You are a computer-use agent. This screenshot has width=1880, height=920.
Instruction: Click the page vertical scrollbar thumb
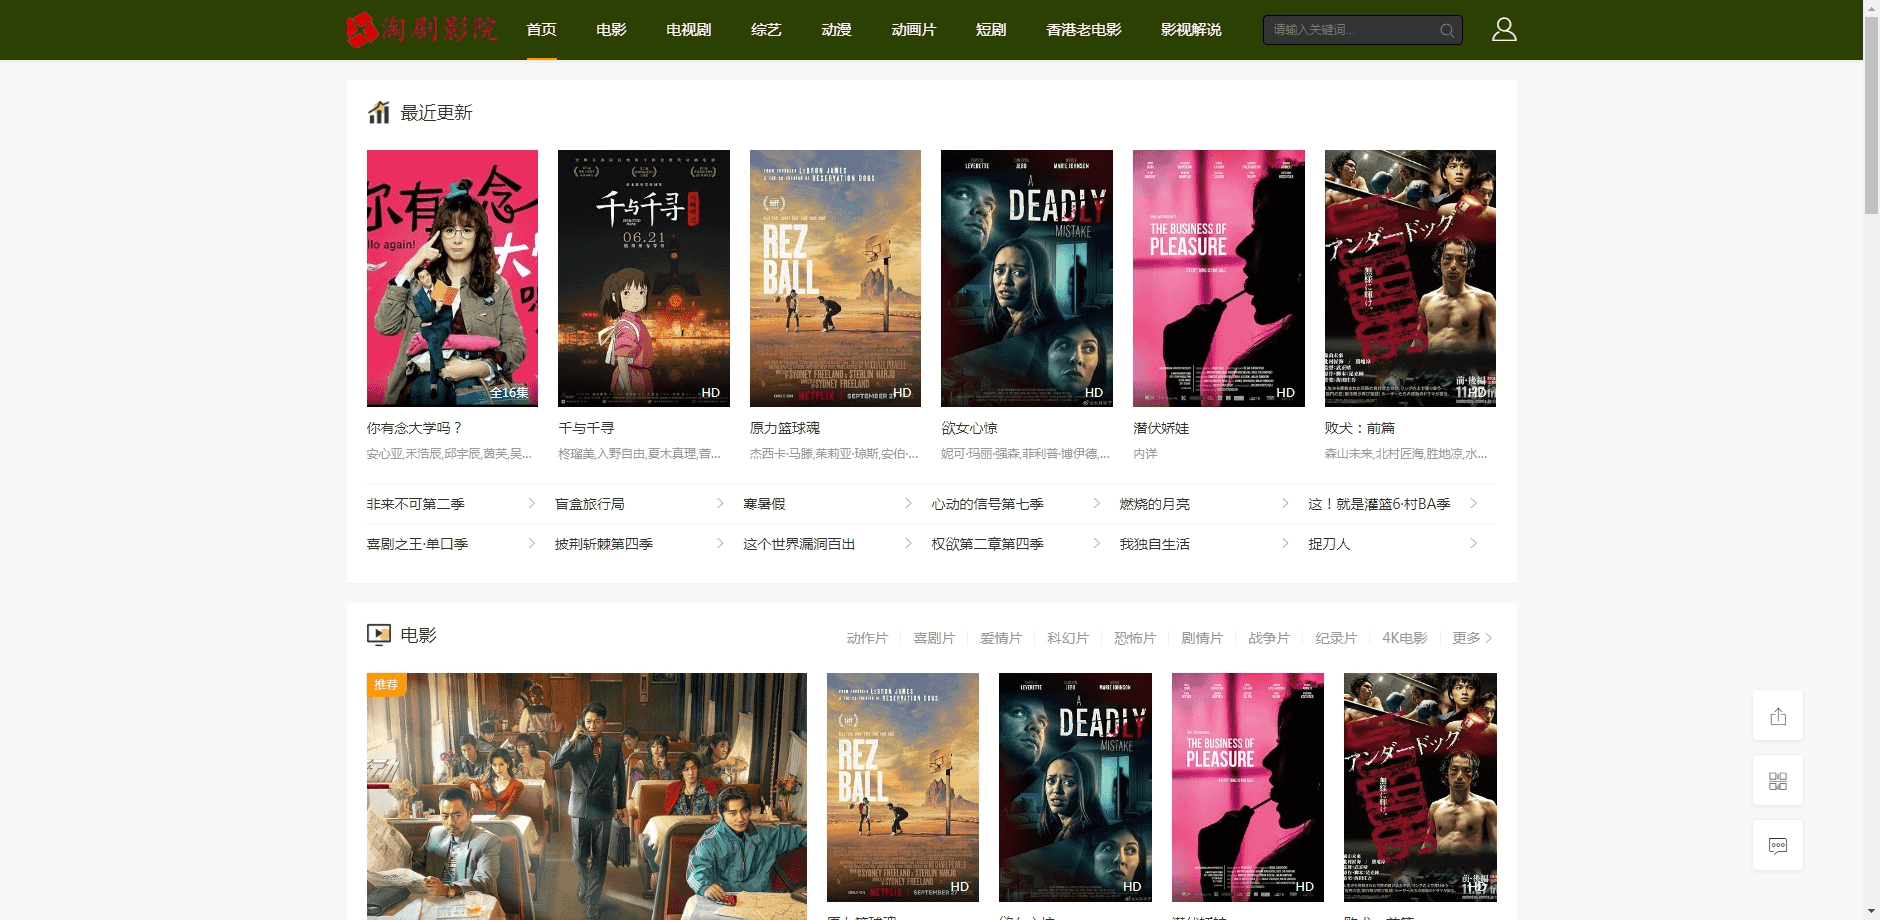pyautogui.click(x=1871, y=115)
